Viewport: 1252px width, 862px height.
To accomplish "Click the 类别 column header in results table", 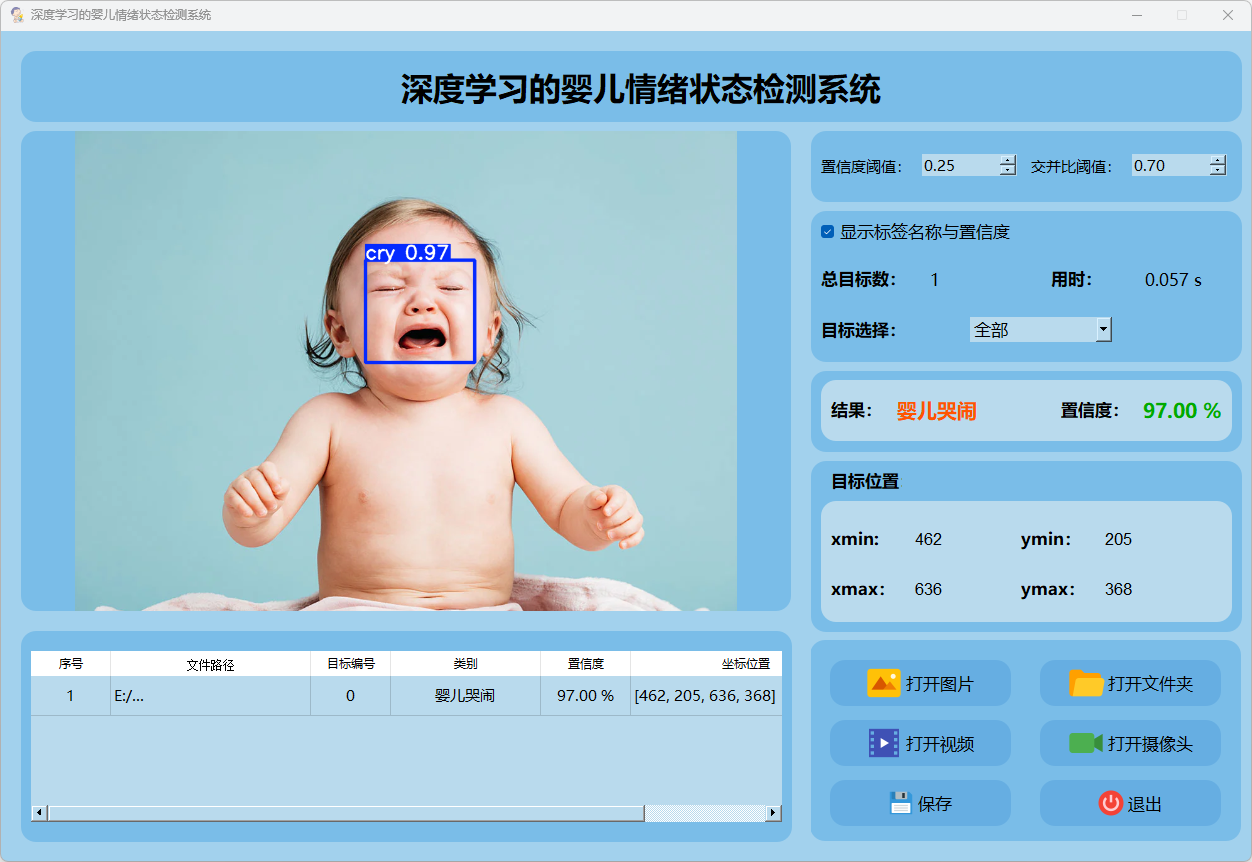I will [x=465, y=664].
